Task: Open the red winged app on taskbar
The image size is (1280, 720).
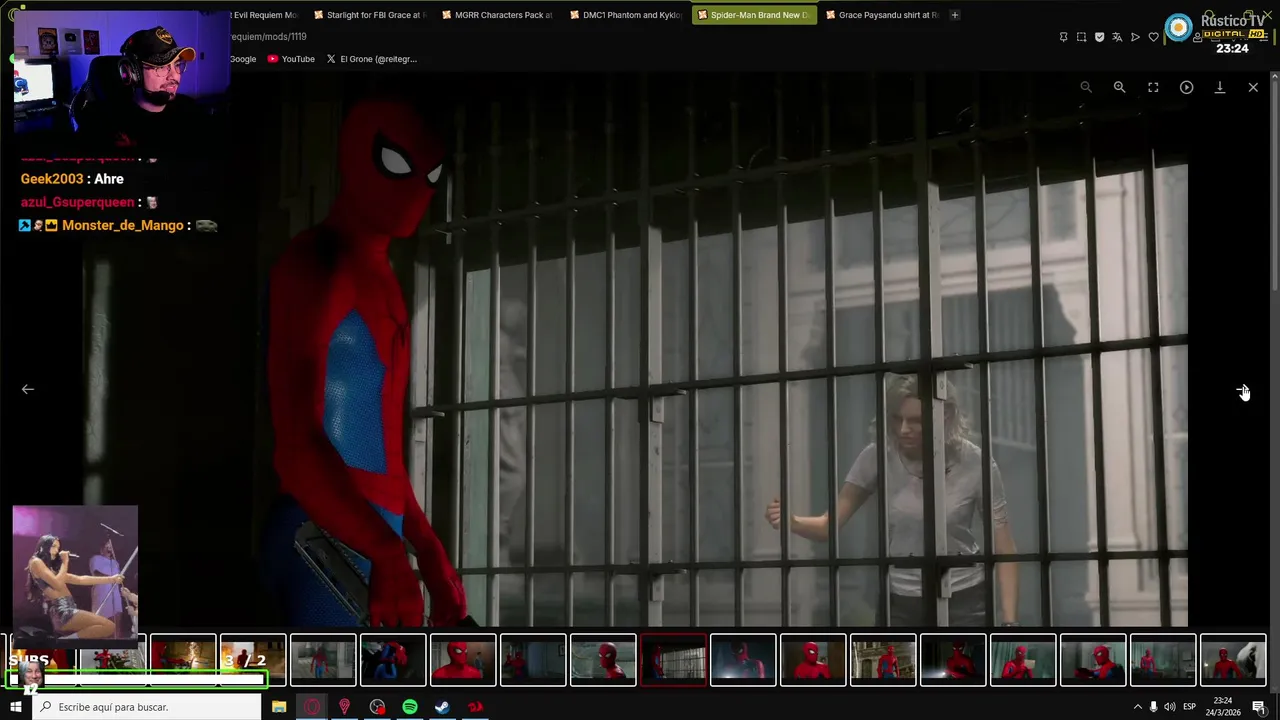Action: [475, 707]
